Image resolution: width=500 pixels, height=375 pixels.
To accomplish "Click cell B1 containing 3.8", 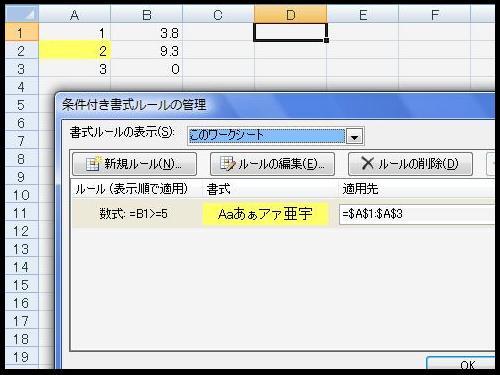I will tap(147, 32).
